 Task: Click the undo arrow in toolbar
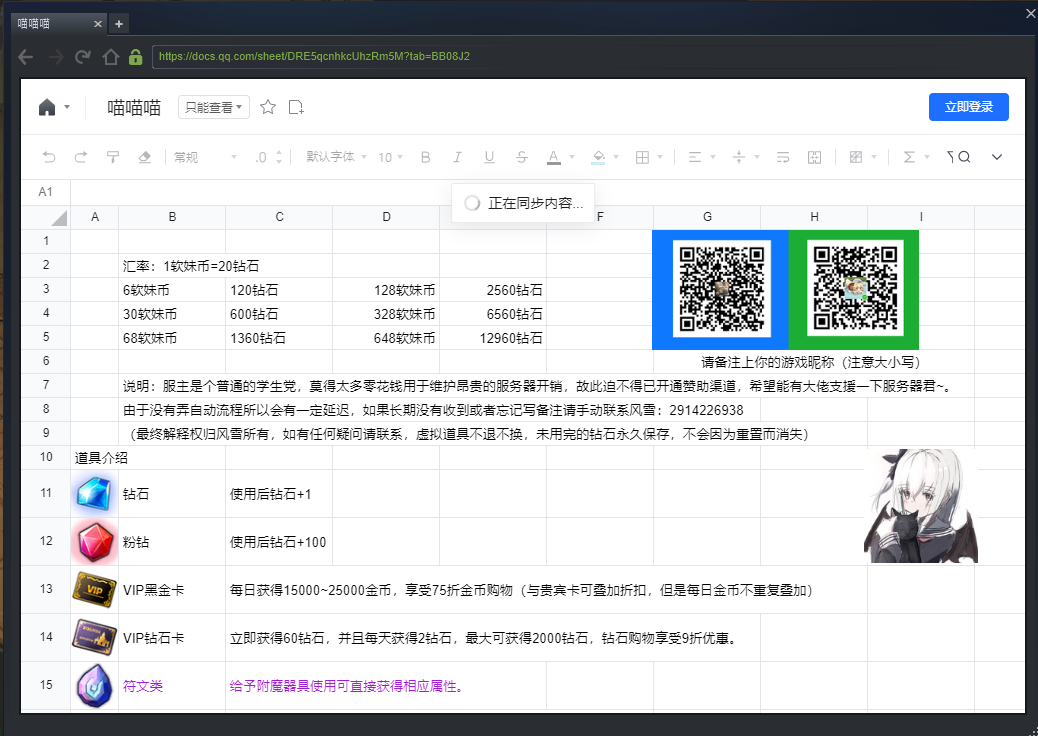(x=49, y=157)
